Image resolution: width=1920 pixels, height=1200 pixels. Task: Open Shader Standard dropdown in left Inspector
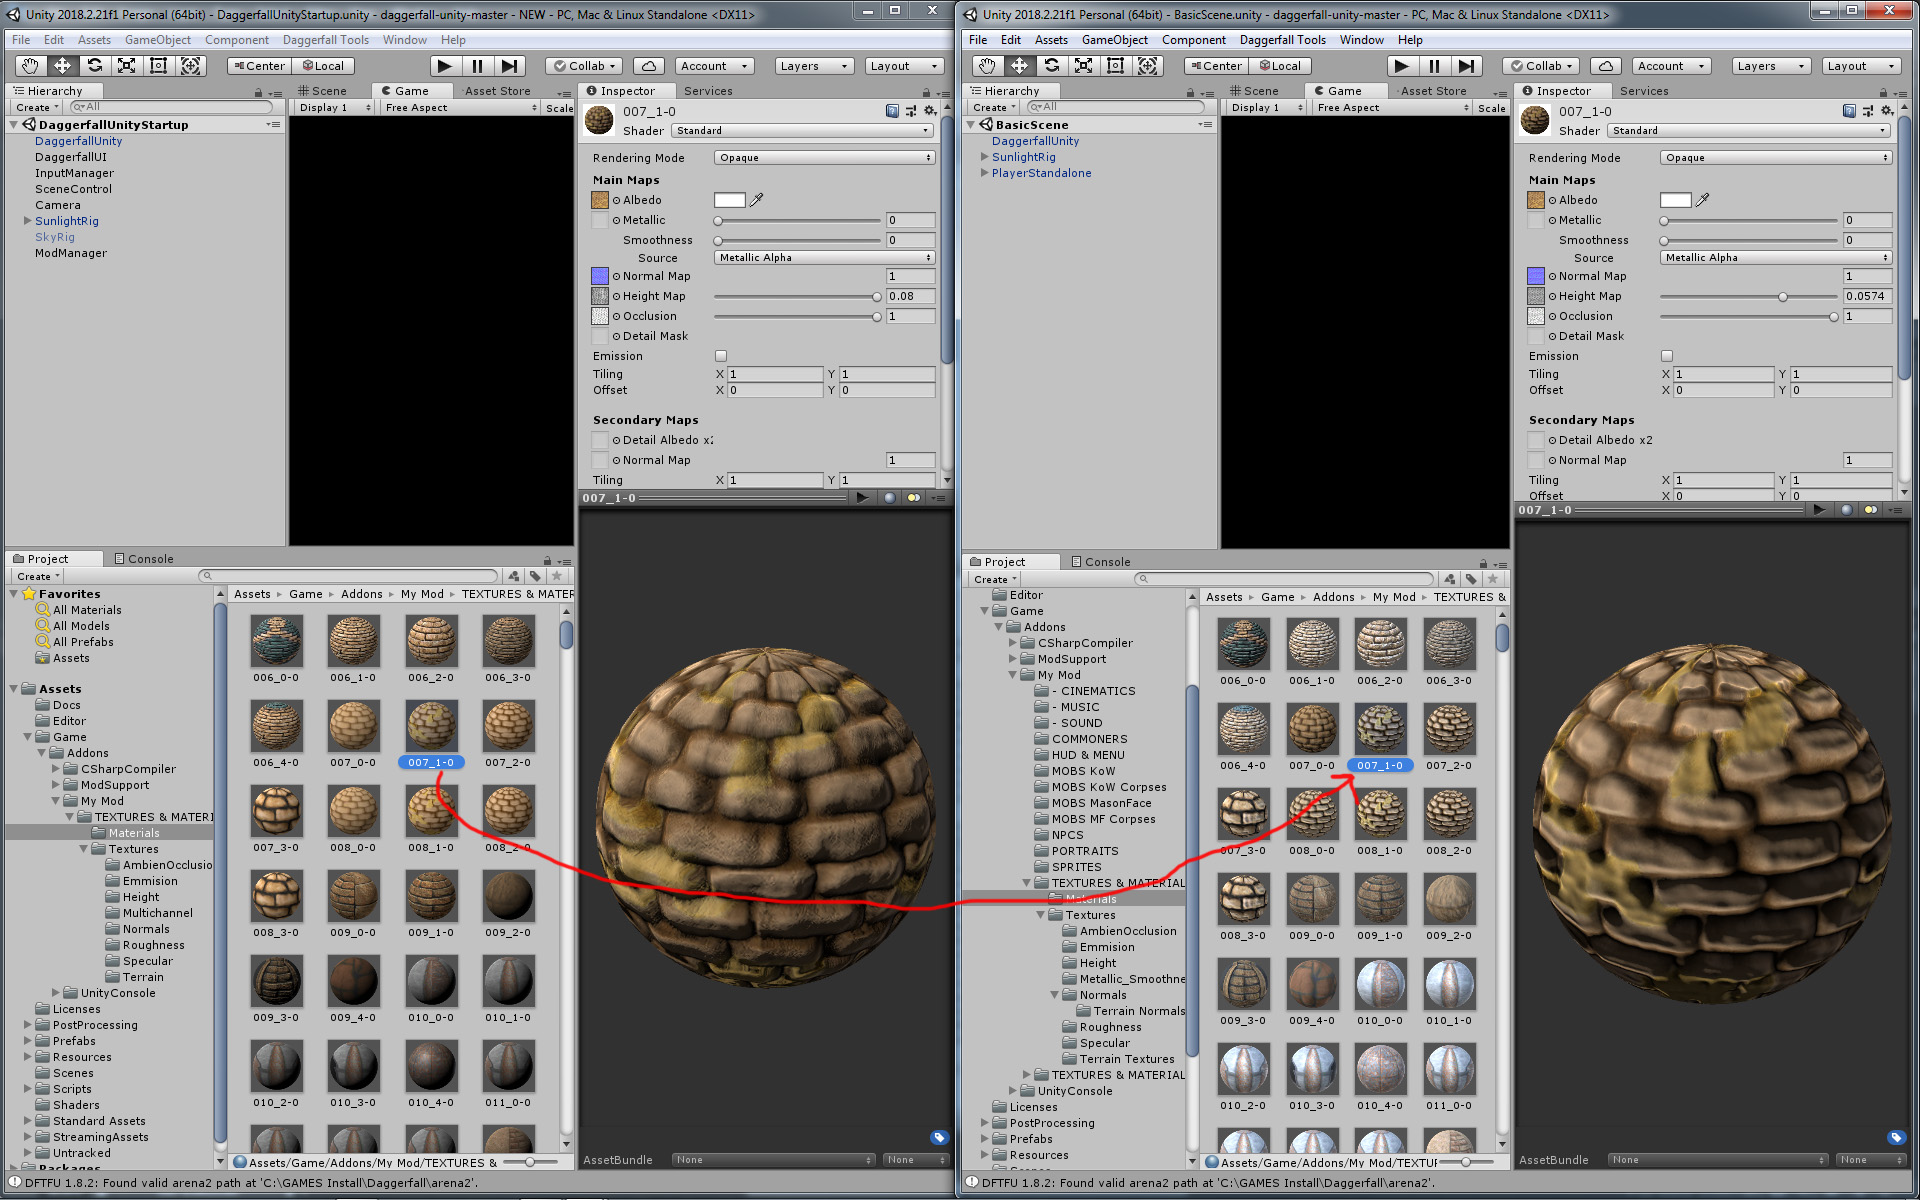[803, 131]
